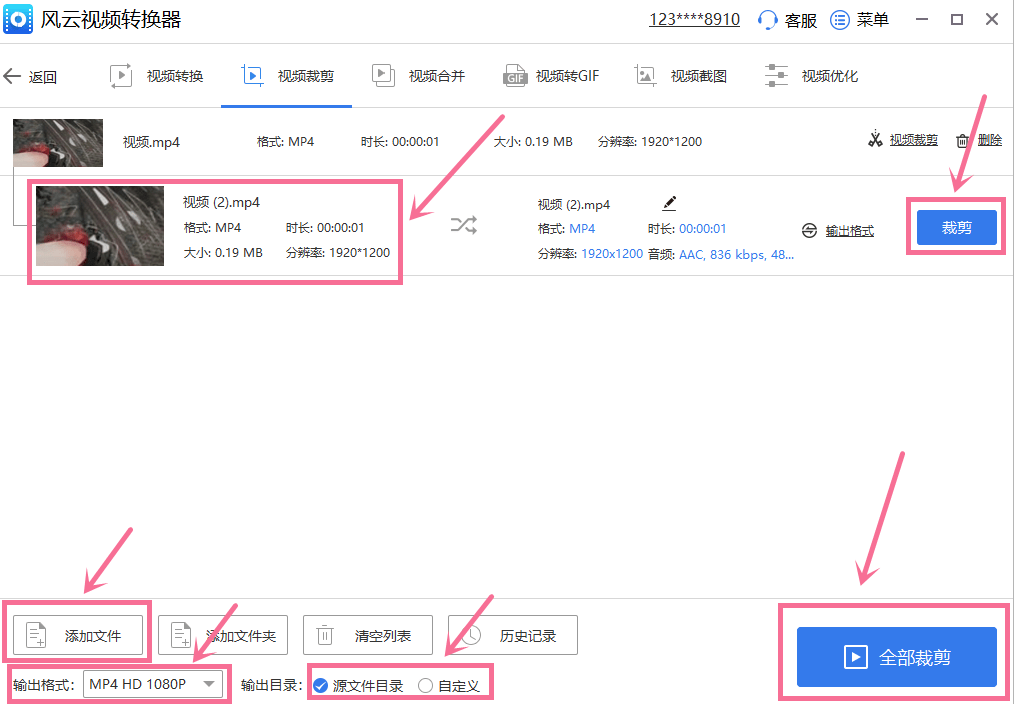The height and width of the screenshot is (704, 1014).
Task: Click source file name 视频 (2).mp4
Action: (221, 202)
